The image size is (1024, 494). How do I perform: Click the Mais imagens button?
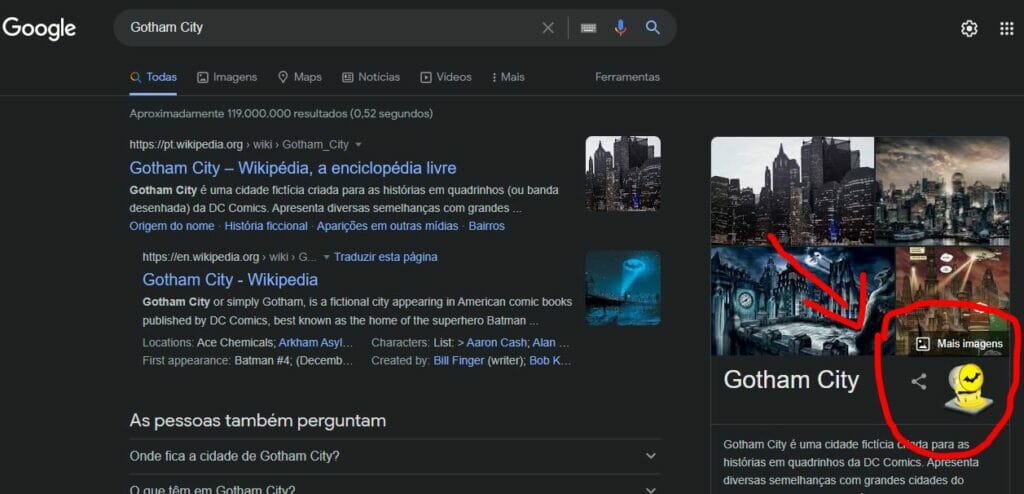pos(959,344)
